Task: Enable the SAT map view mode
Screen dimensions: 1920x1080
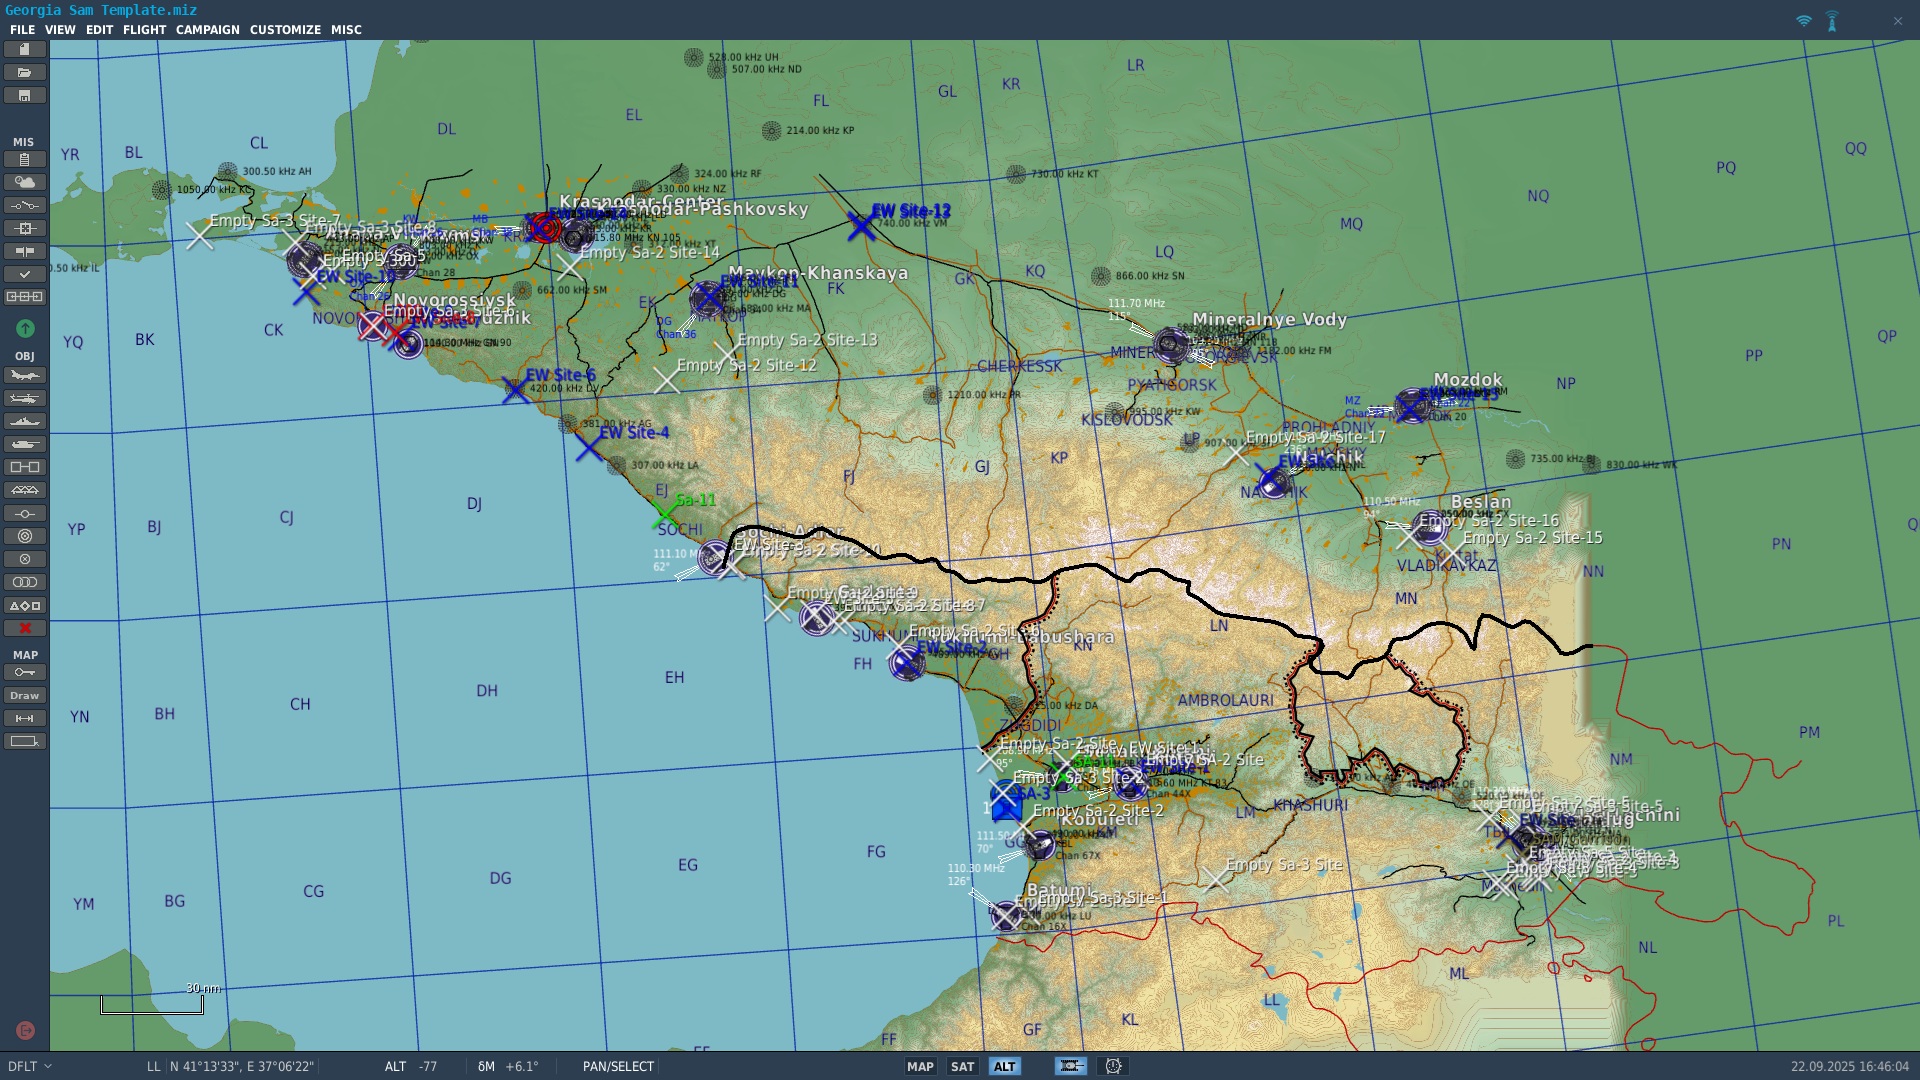Action: click(962, 1066)
